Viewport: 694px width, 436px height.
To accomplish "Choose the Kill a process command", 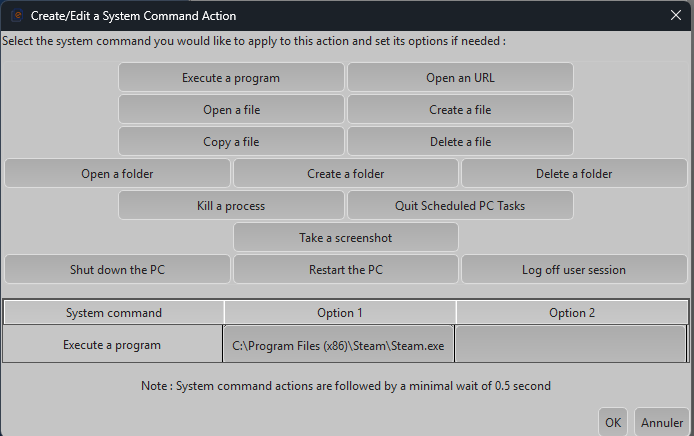I will (231, 206).
